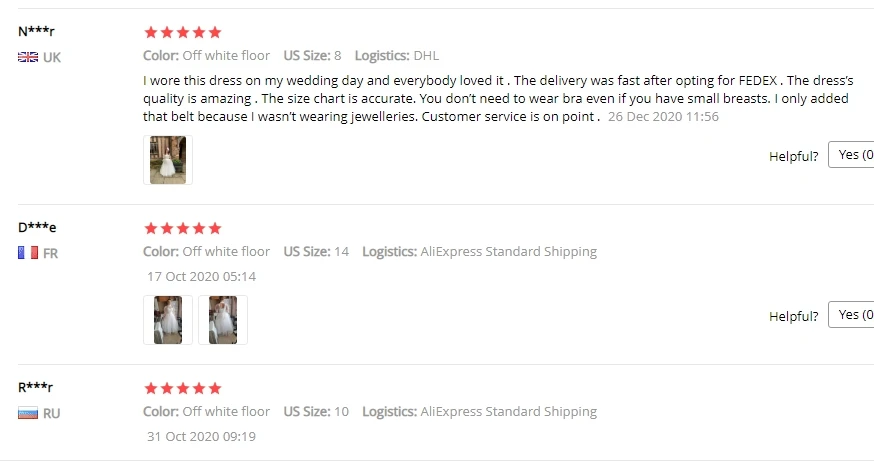Mark N***r's review as helpful with Yes

(852, 155)
